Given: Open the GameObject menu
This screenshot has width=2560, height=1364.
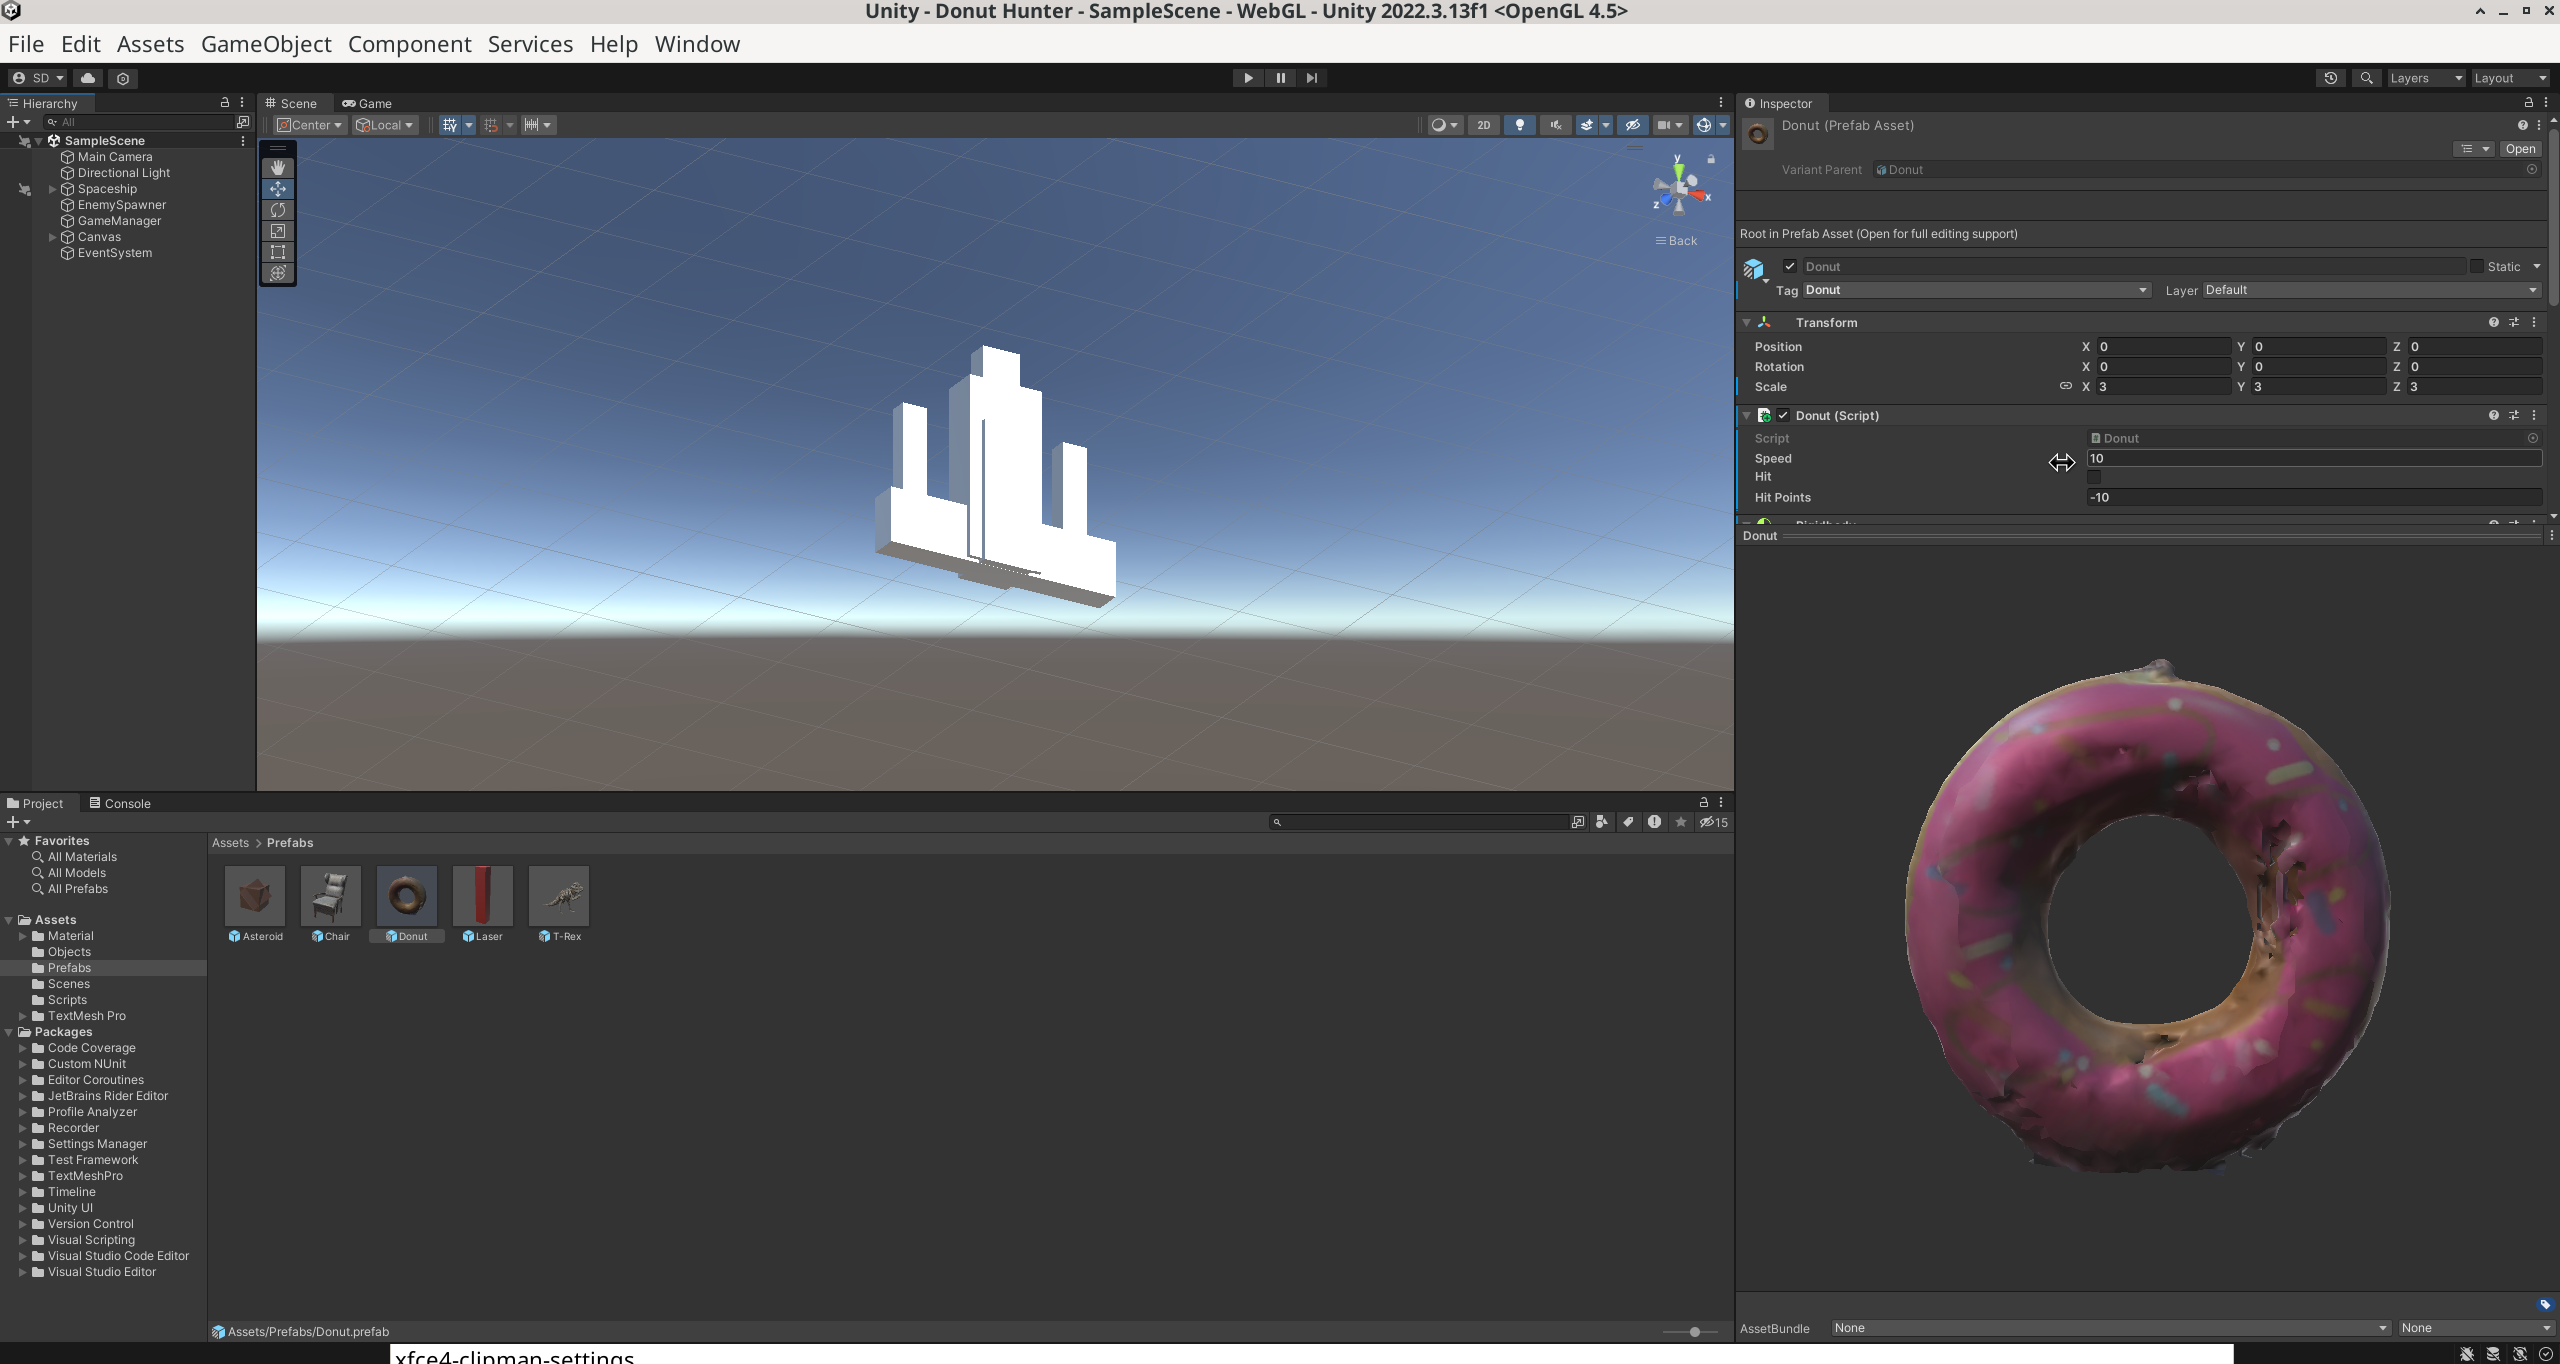Looking at the screenshot, I should (x=266, y=44).
